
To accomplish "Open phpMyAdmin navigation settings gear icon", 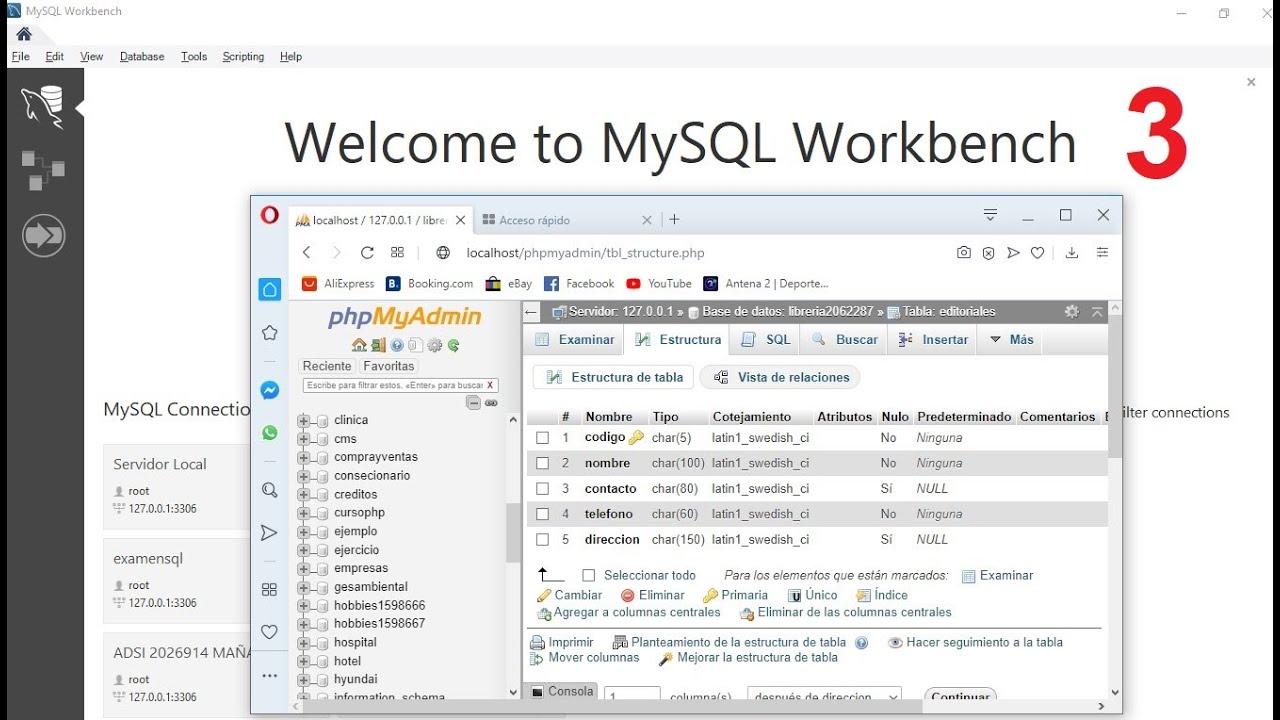I will tap(435, 345).
